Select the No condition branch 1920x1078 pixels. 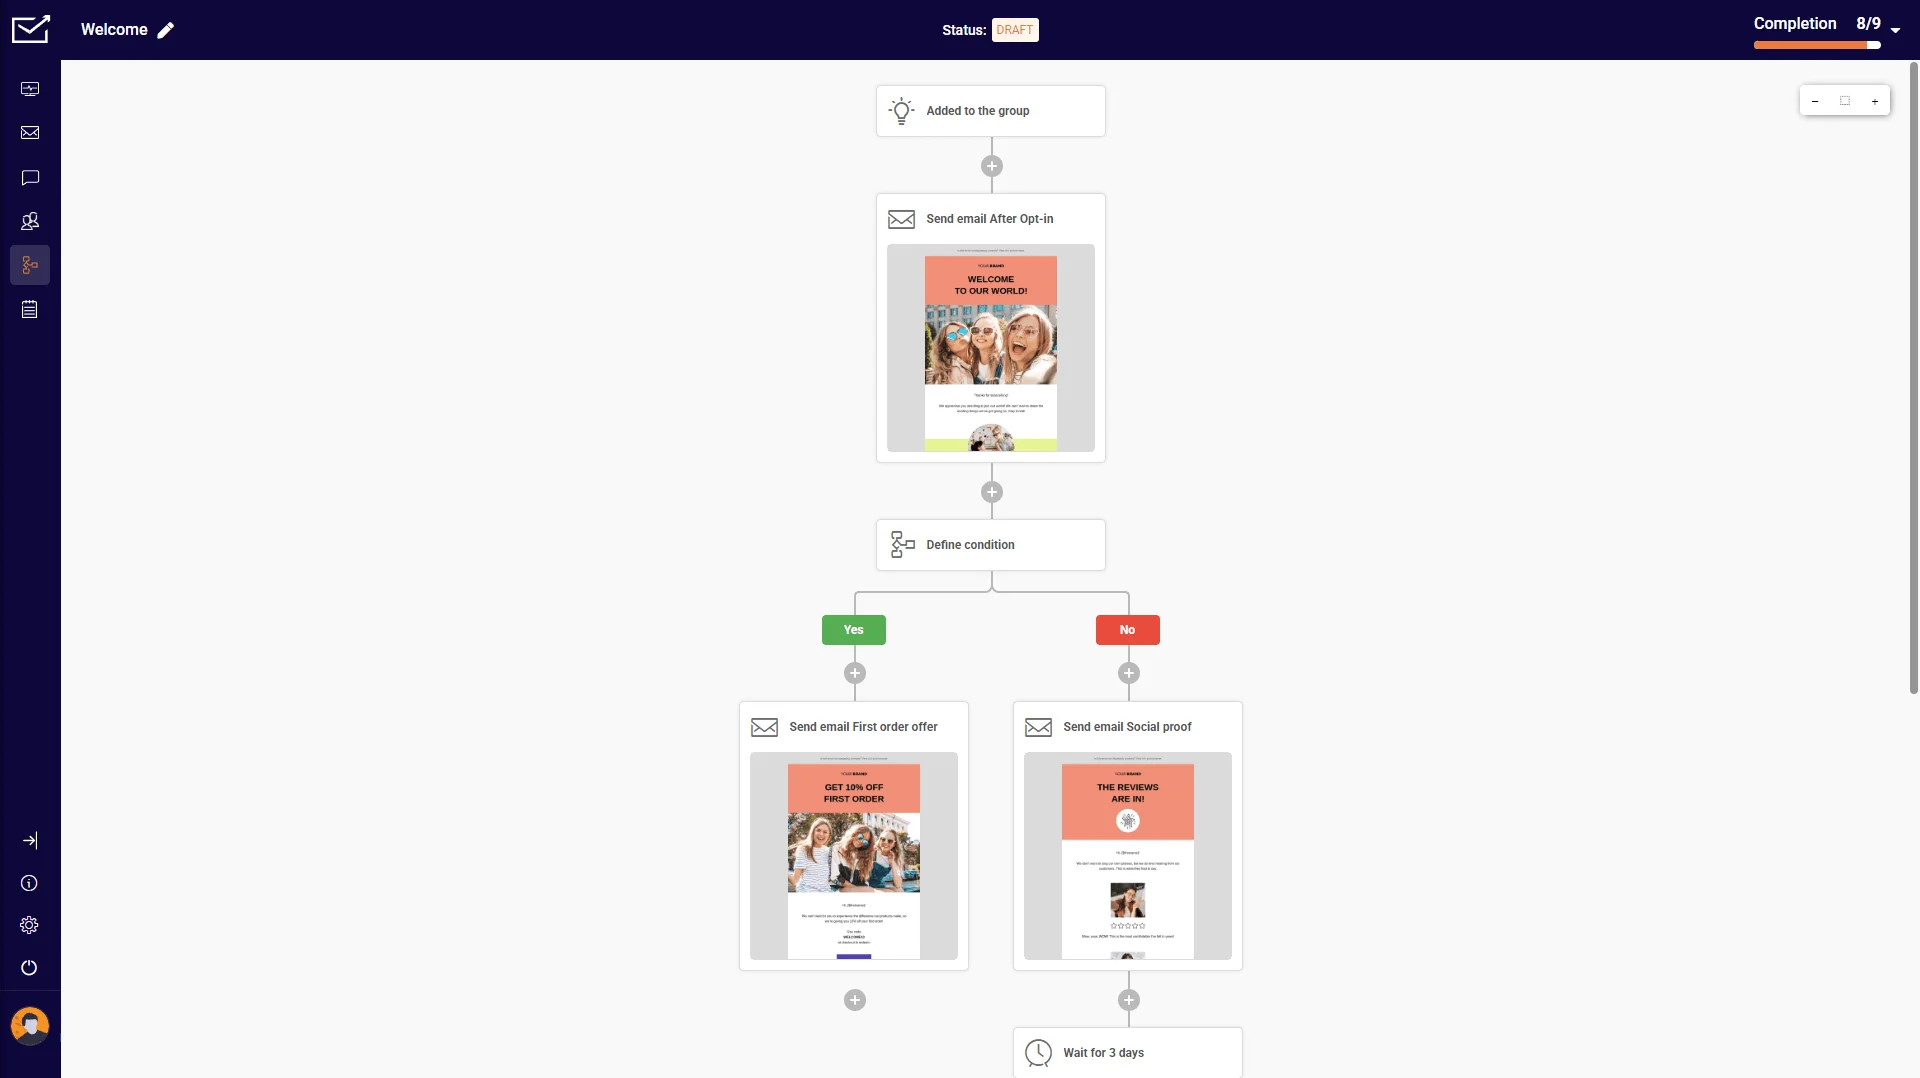coord(1127,630)
